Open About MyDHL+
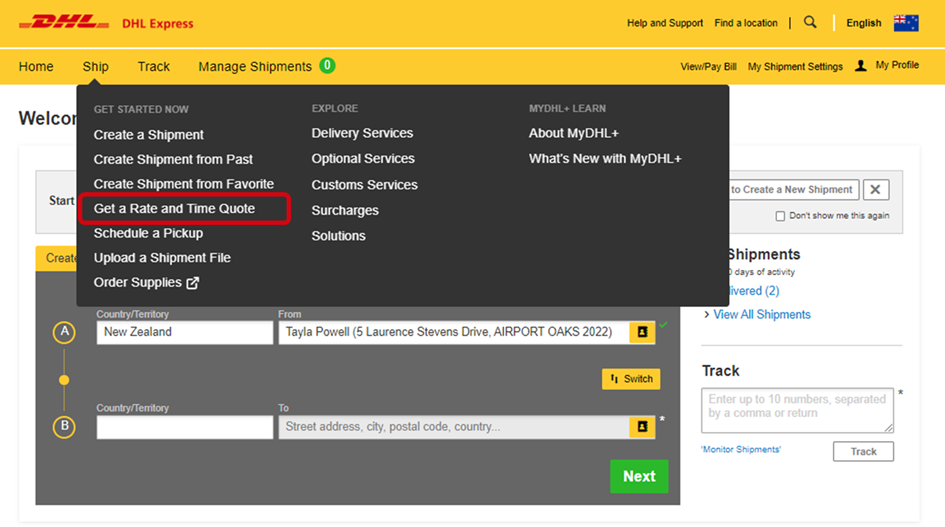 click(x=574, y=133)
